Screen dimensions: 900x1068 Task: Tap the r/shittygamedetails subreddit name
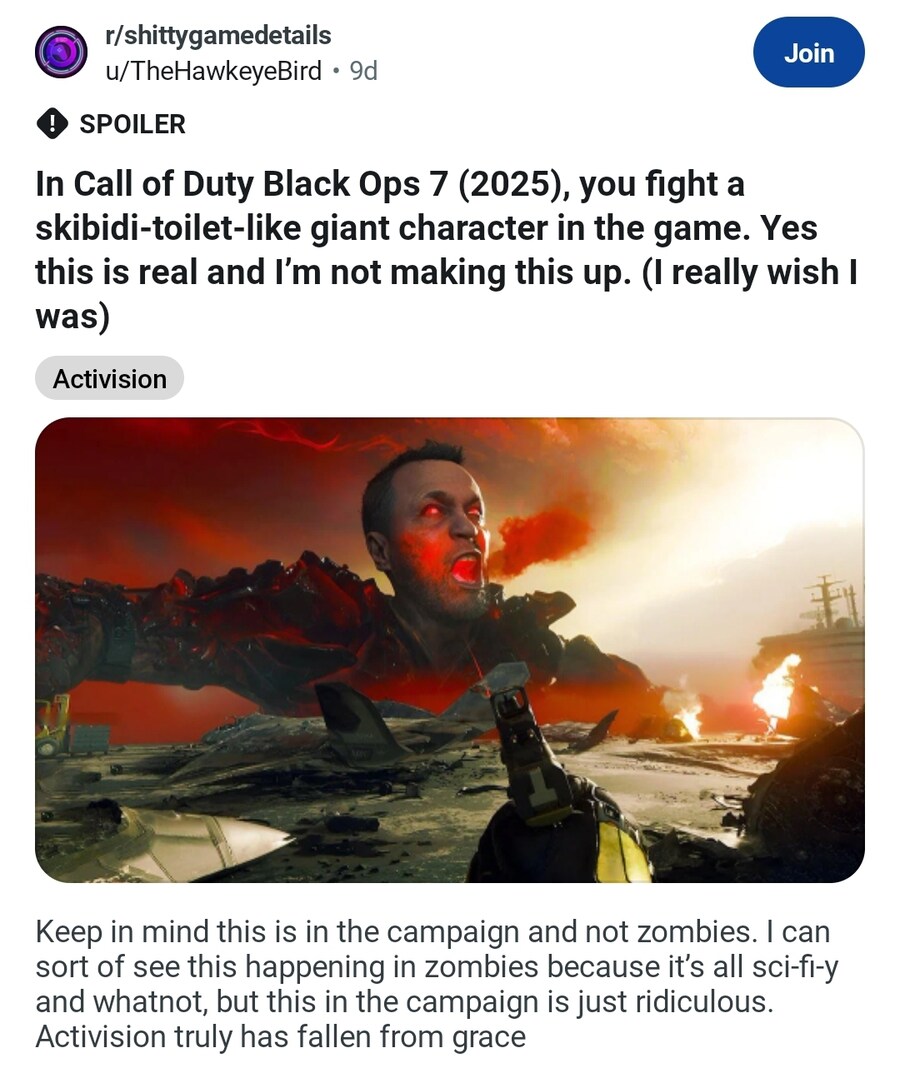218,35
